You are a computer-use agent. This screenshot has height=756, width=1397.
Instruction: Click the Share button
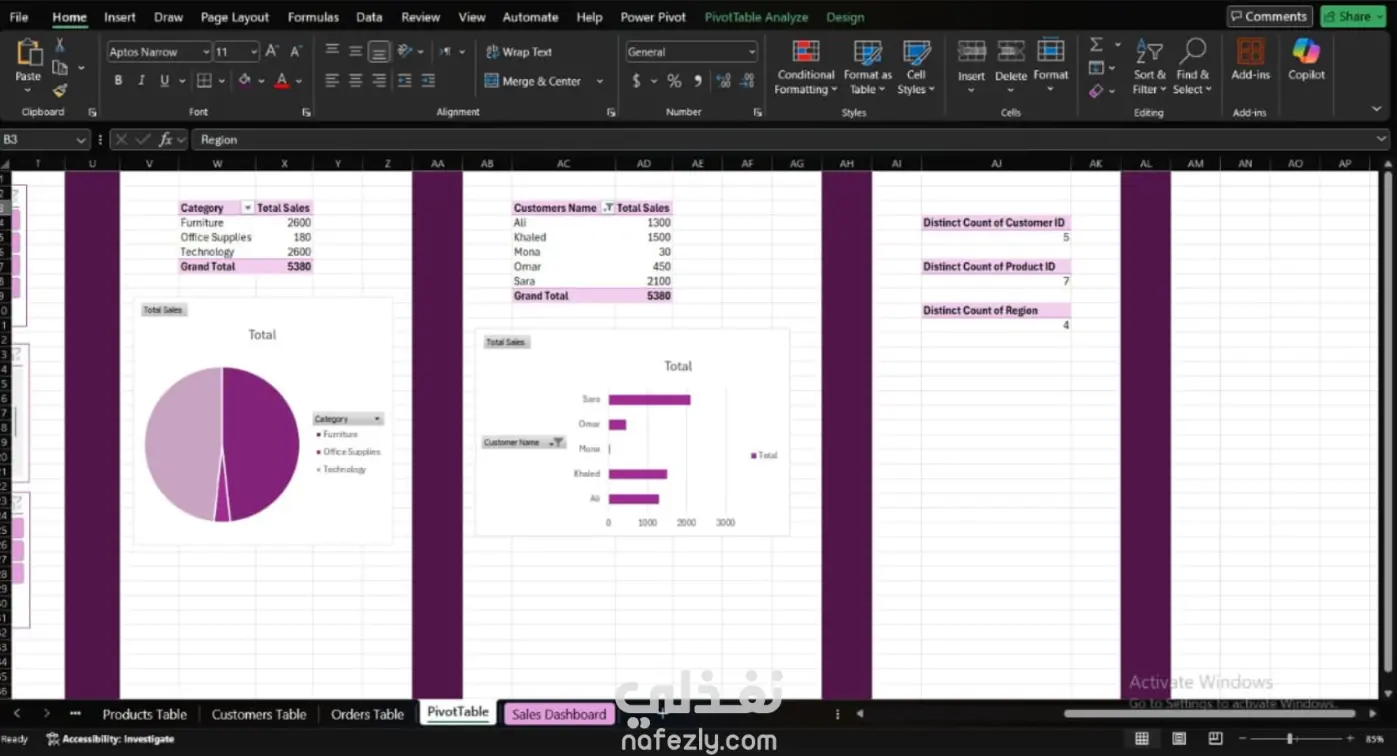[x=1354, y=17]
